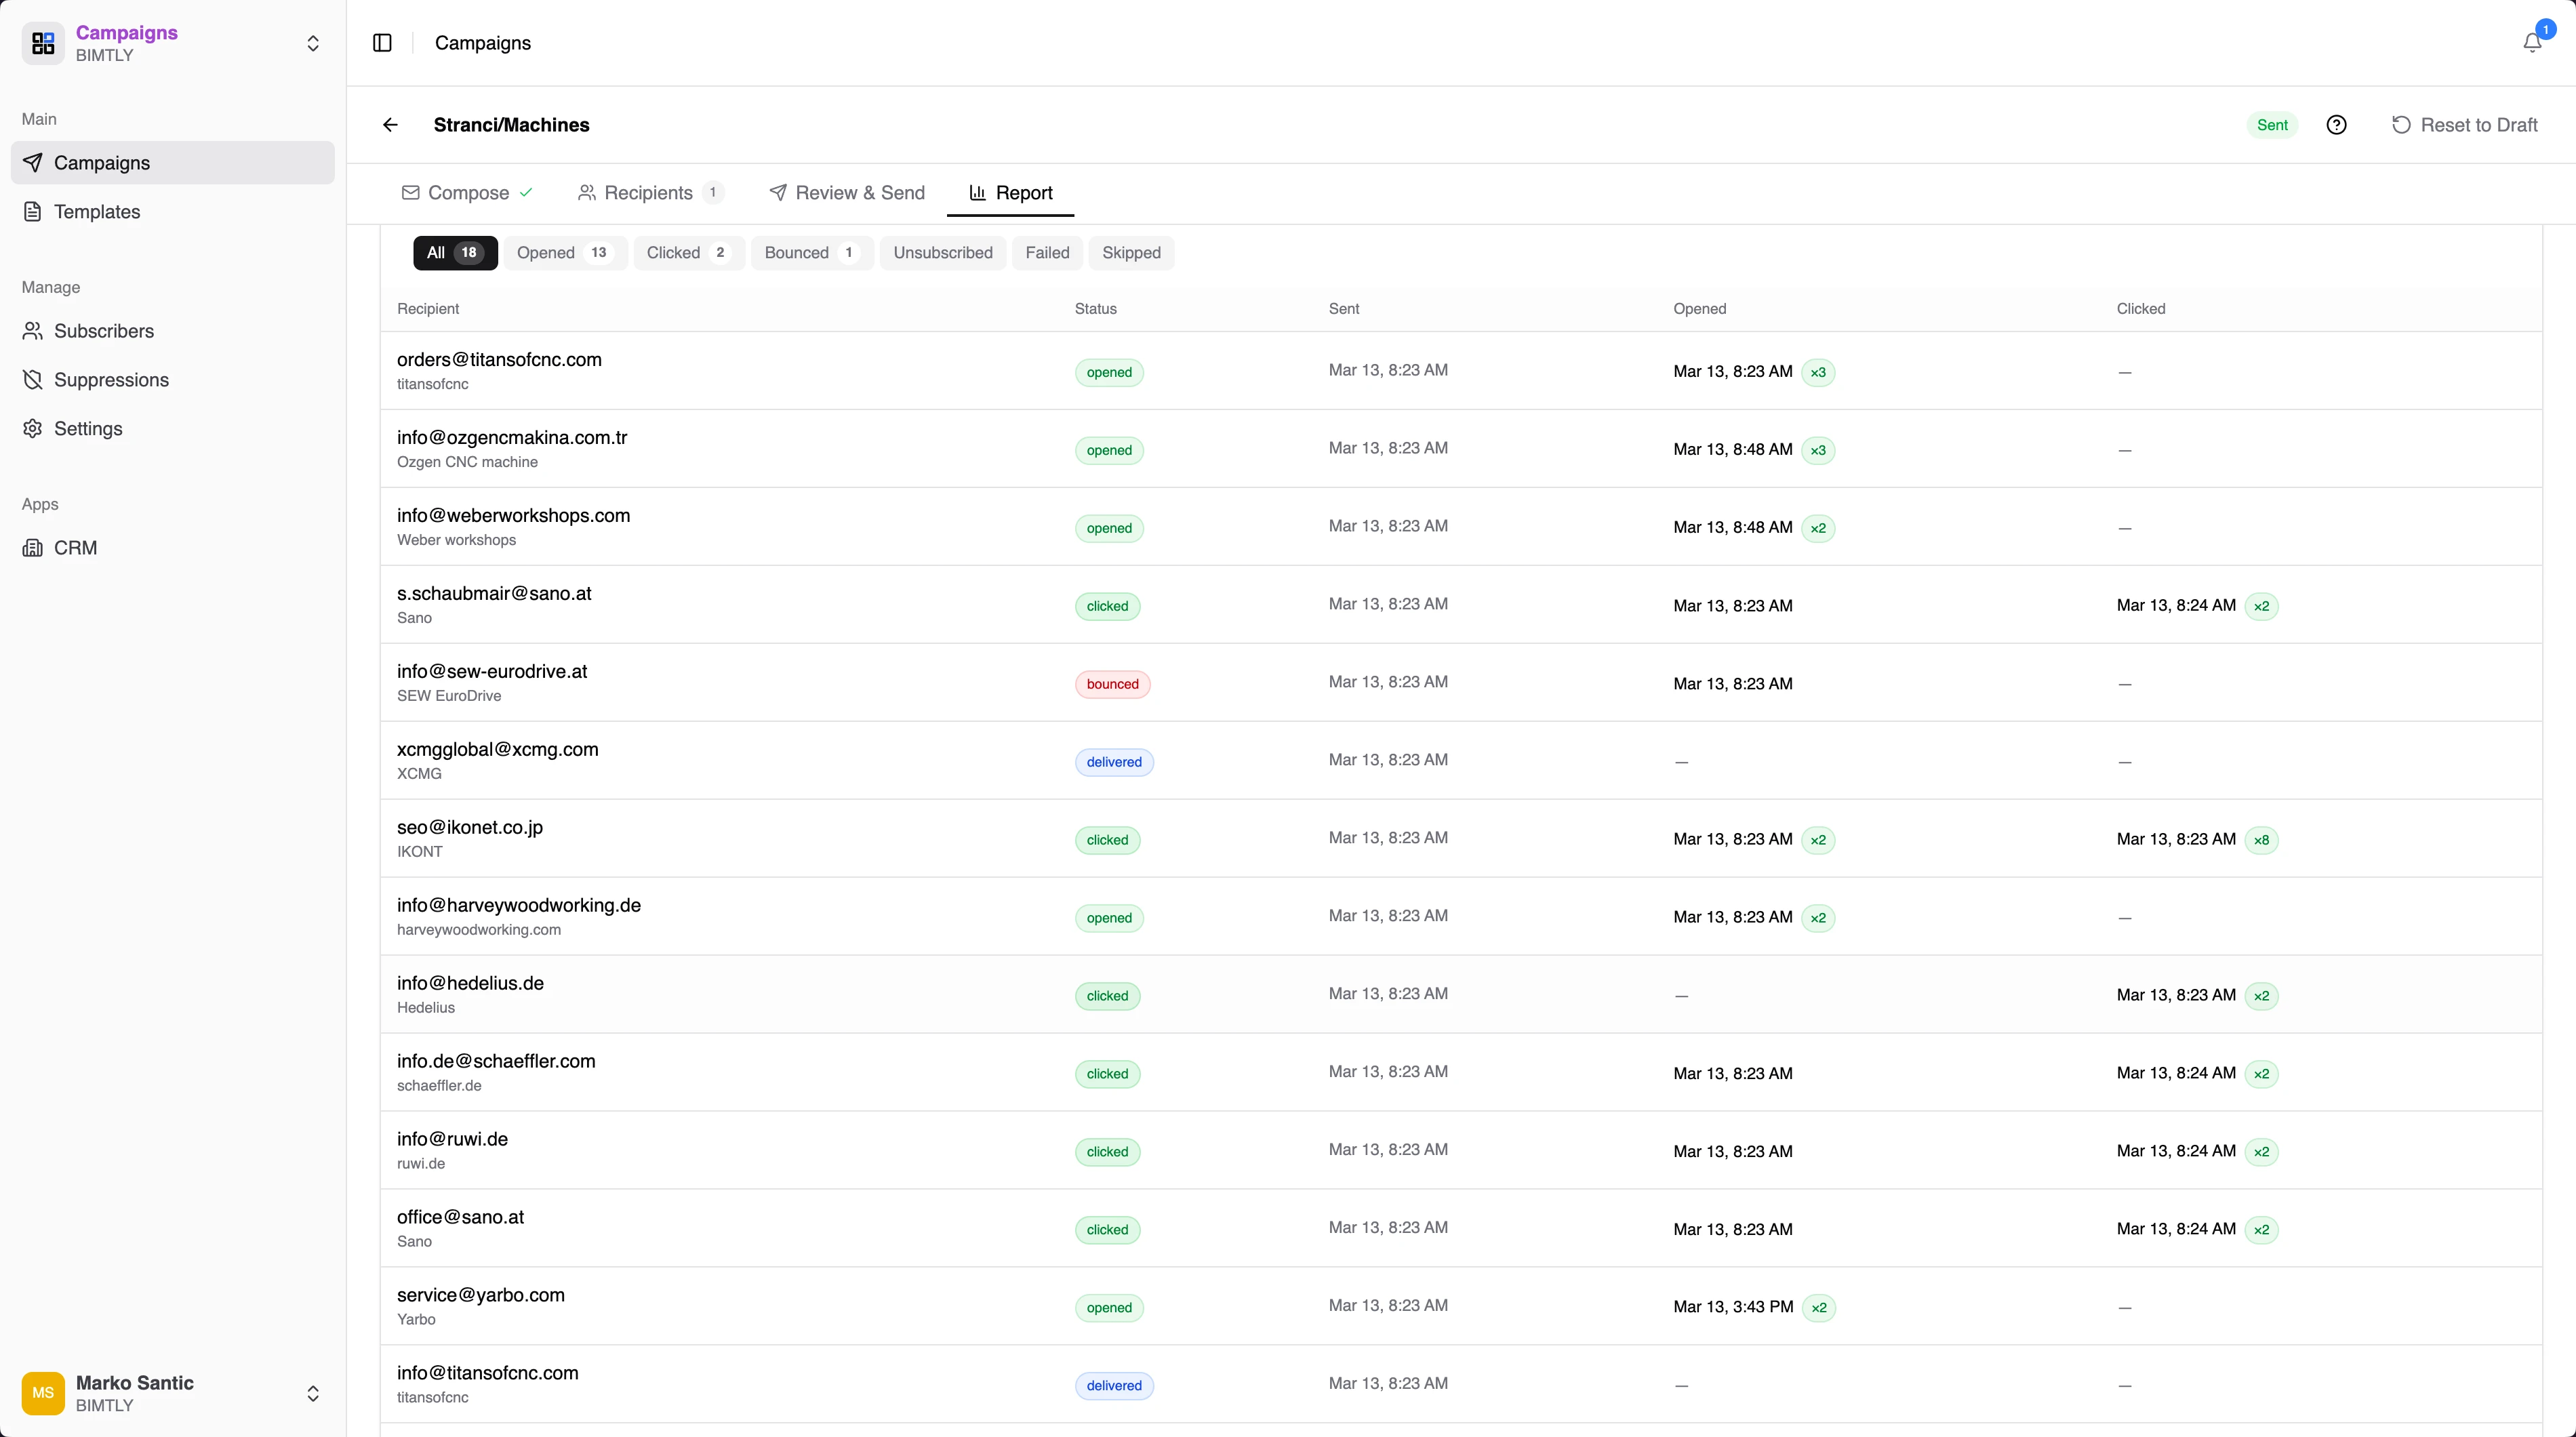
Task: Select the Unsubscribed filter
Action: click(x=941, y=252)
